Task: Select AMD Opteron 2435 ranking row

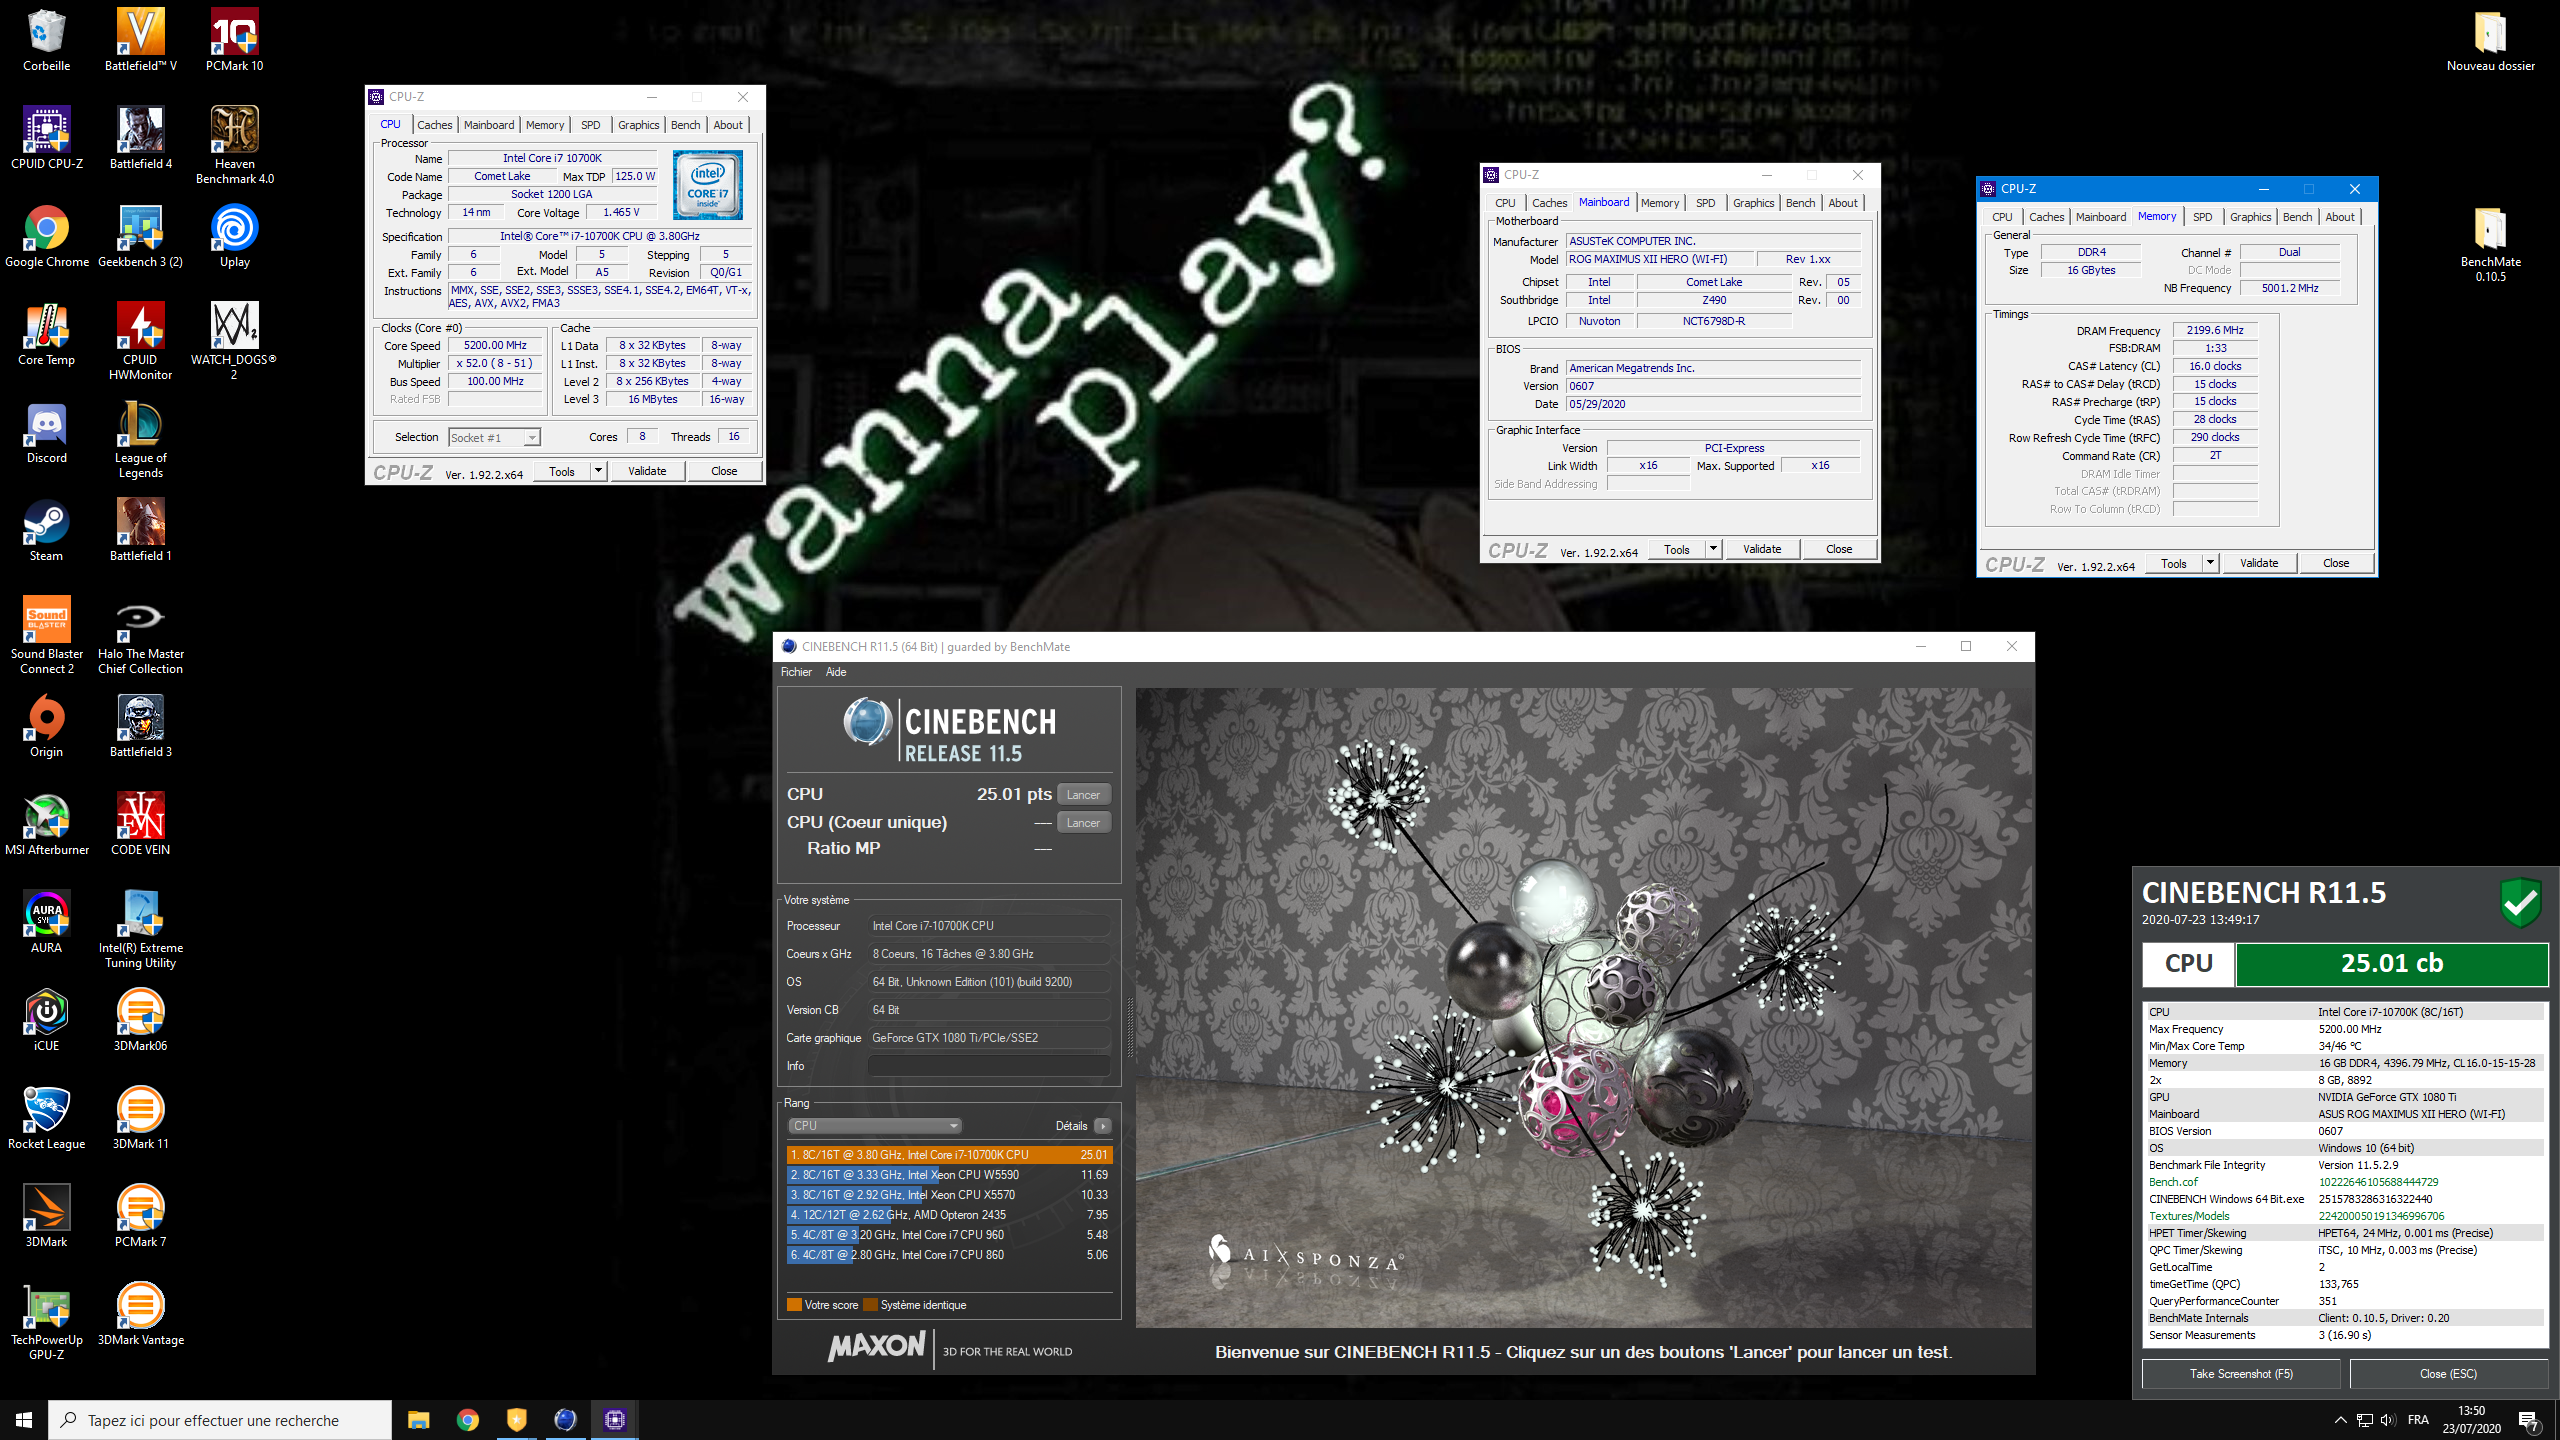Action: [949, 1215]
